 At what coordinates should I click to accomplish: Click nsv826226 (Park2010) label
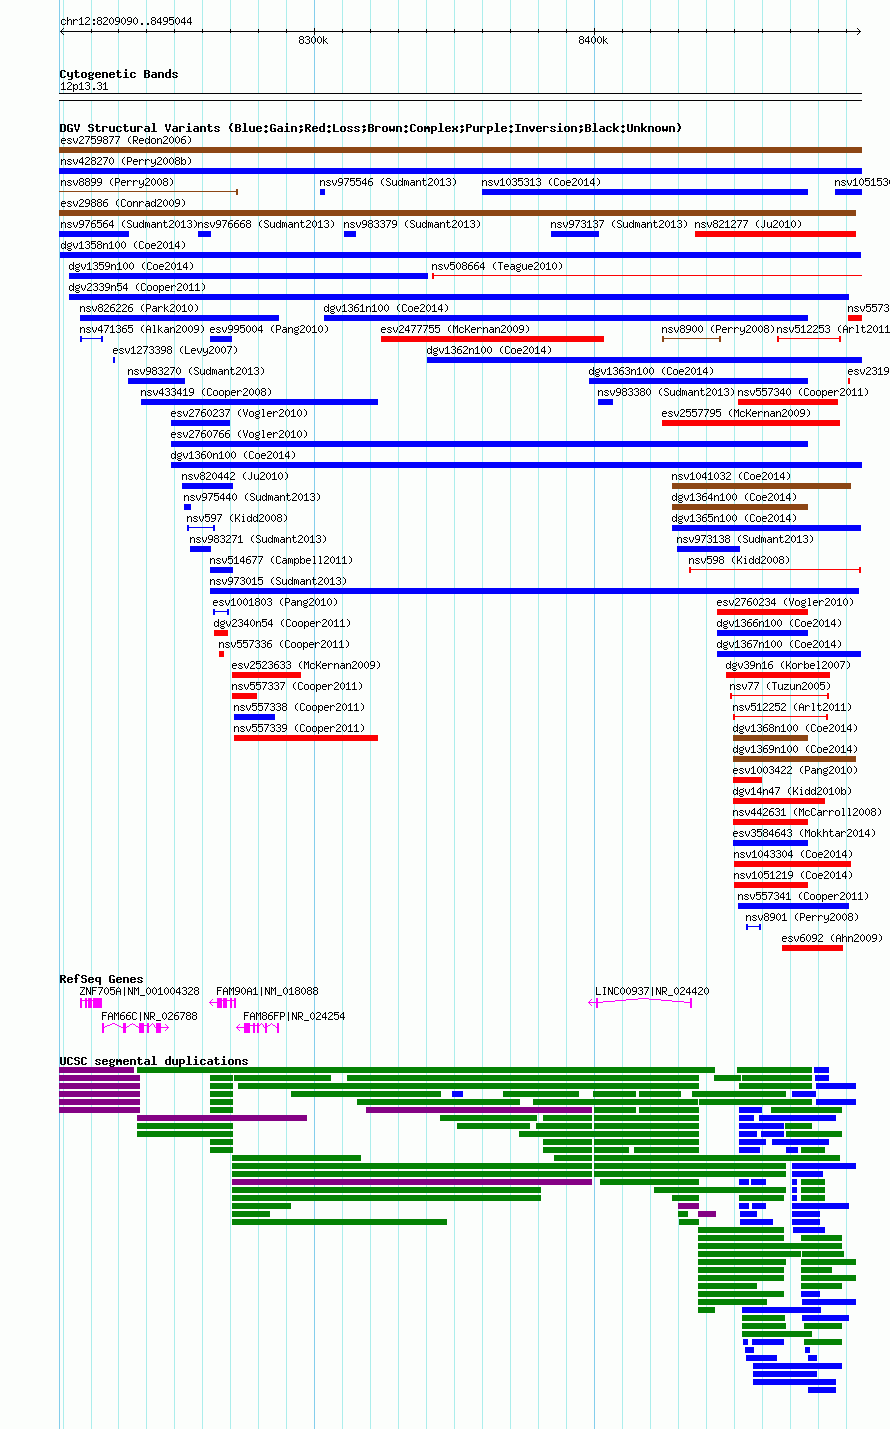(x=139, y=308)
